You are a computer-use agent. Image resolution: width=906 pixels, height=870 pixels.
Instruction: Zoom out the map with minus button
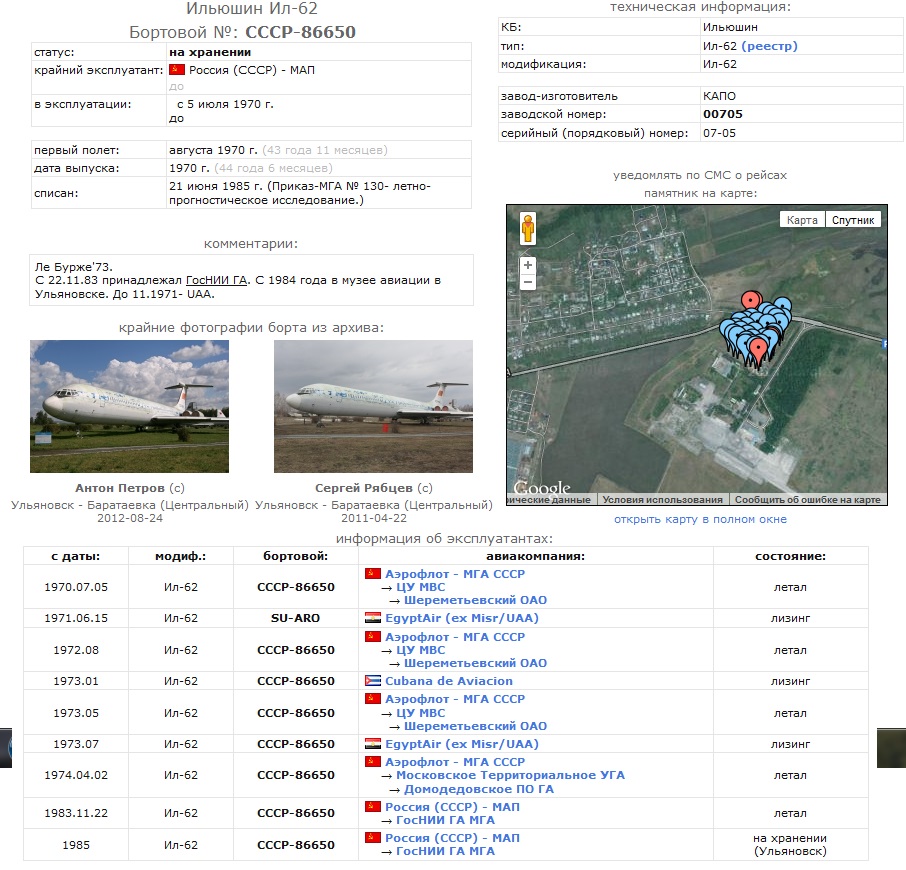click(x=527, y=283)
